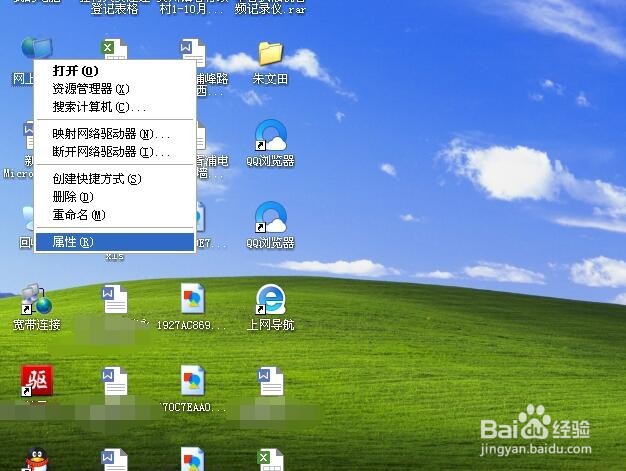
Task: Open the 70C7EAA0 image file
Action: (x=192, y=380)
